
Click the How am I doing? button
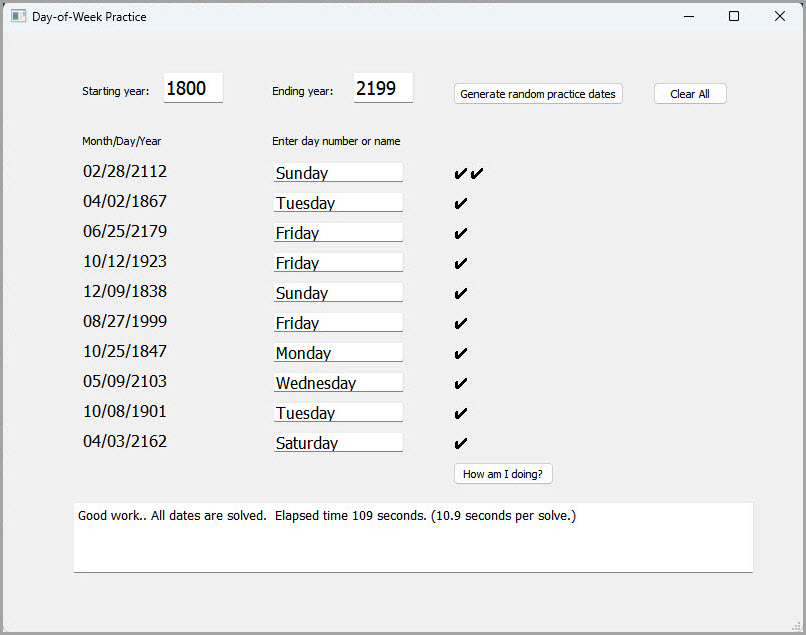tap(503, 474)
